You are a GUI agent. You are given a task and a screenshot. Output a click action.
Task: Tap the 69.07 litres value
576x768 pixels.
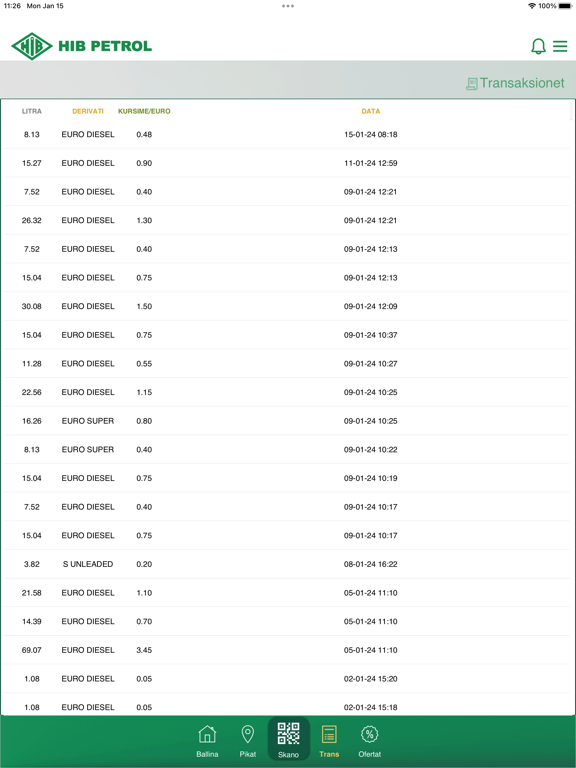click(32, 650)
